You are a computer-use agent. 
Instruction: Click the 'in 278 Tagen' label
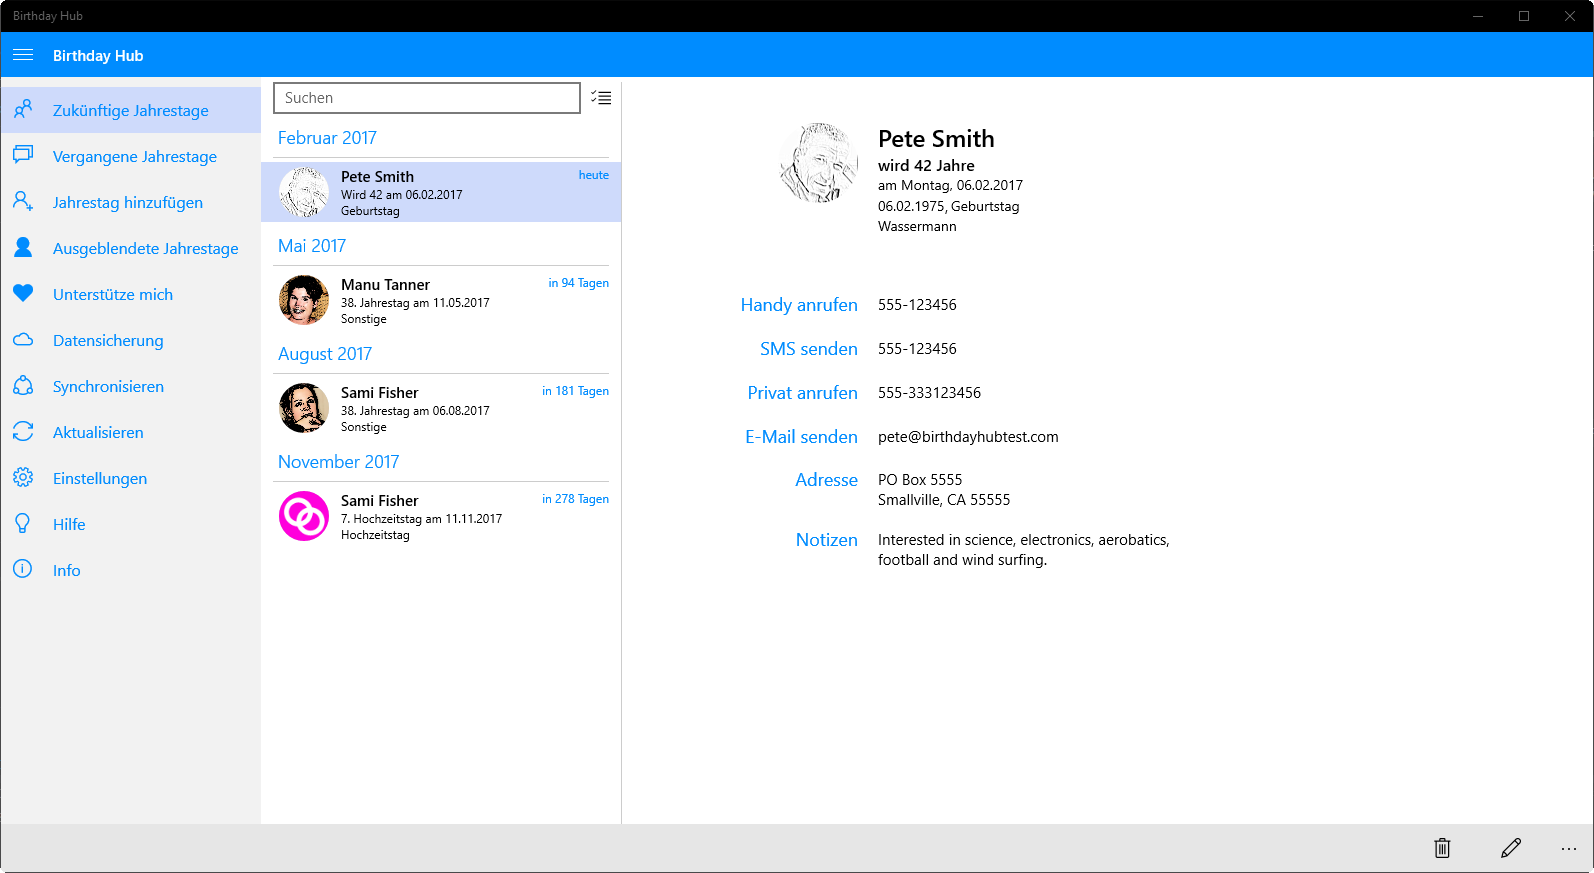(576, 499)
